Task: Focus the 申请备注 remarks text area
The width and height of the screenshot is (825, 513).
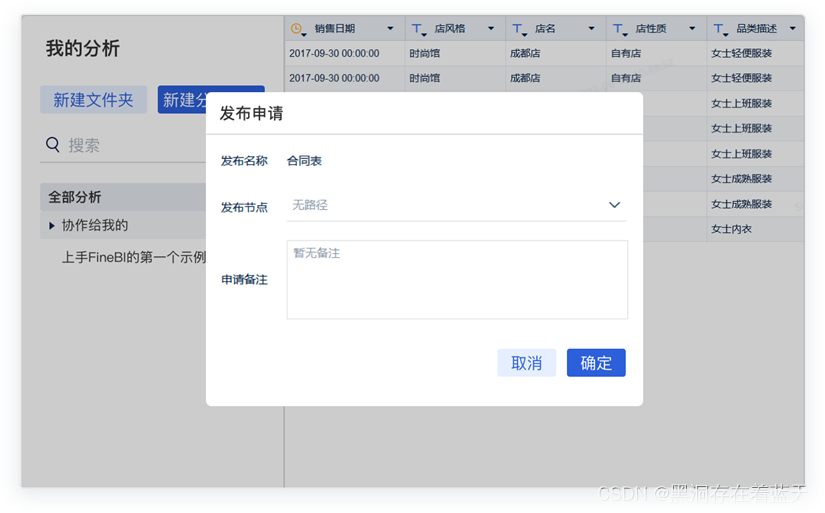Action: [x=457, y=279]
